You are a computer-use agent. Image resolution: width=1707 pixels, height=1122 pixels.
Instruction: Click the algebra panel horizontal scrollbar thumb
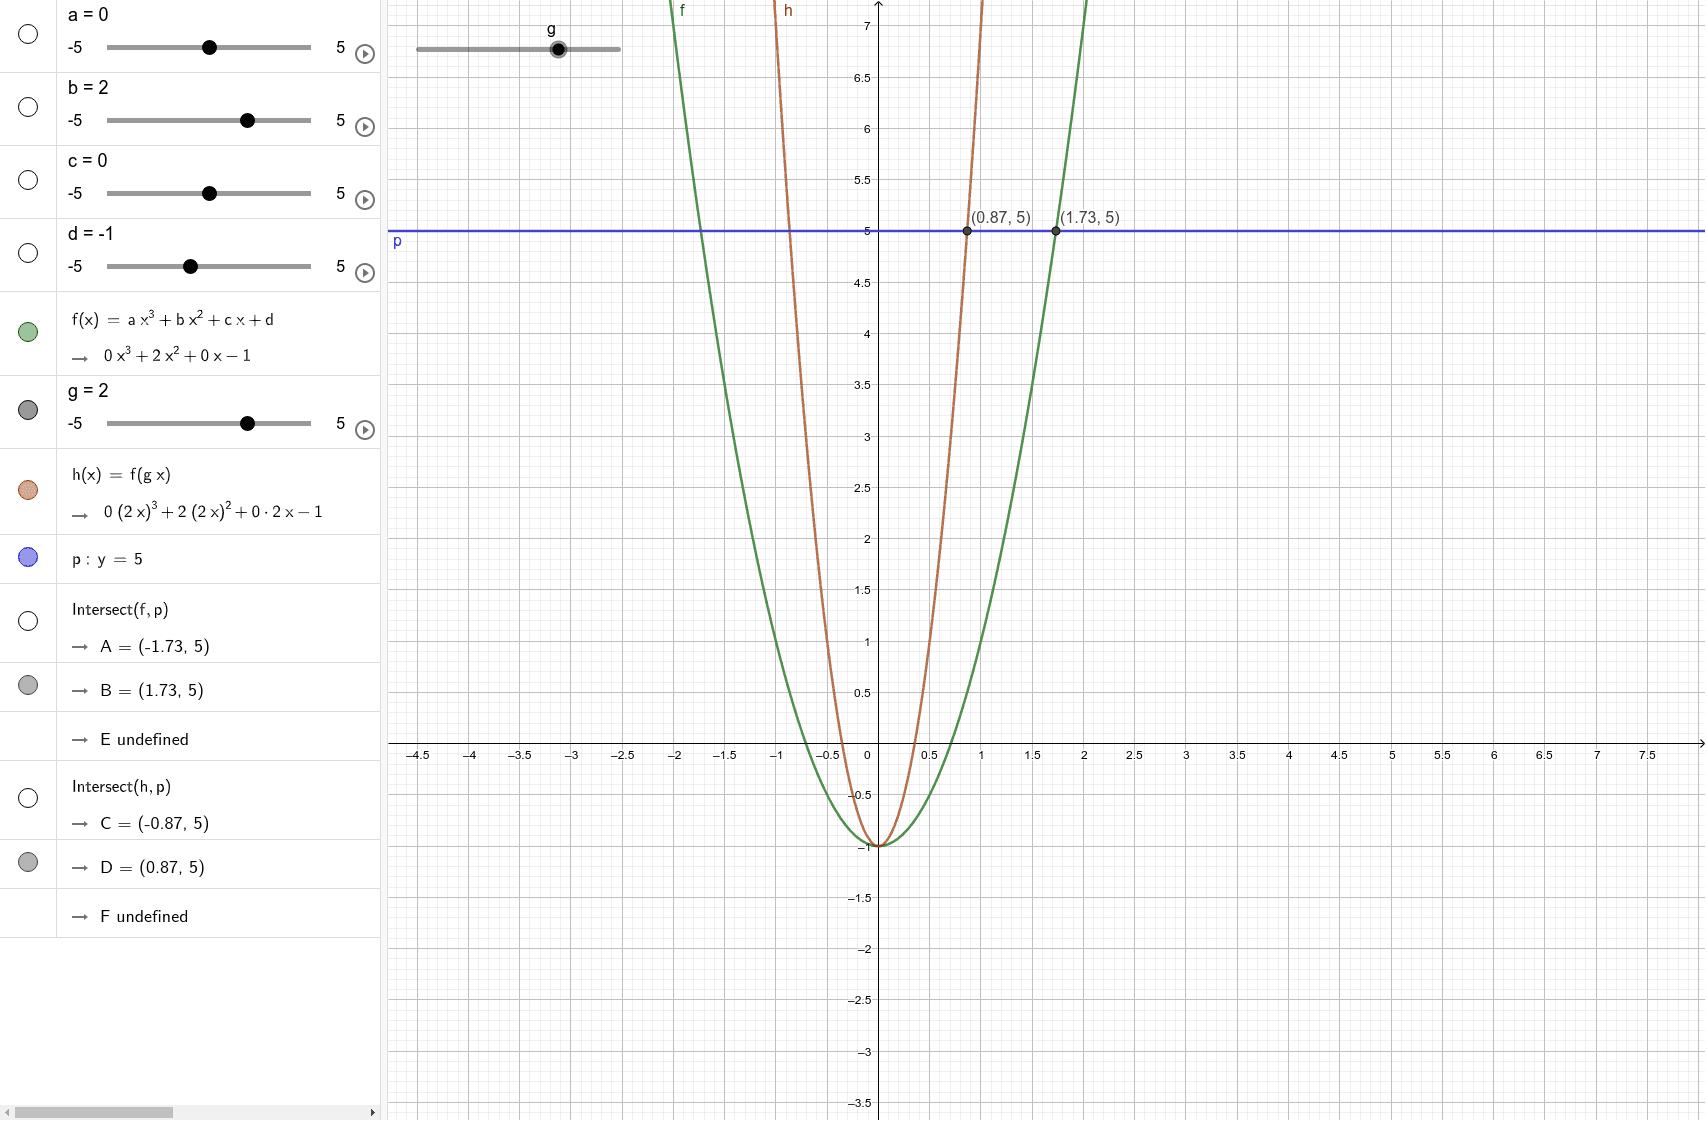[94, 1112]
